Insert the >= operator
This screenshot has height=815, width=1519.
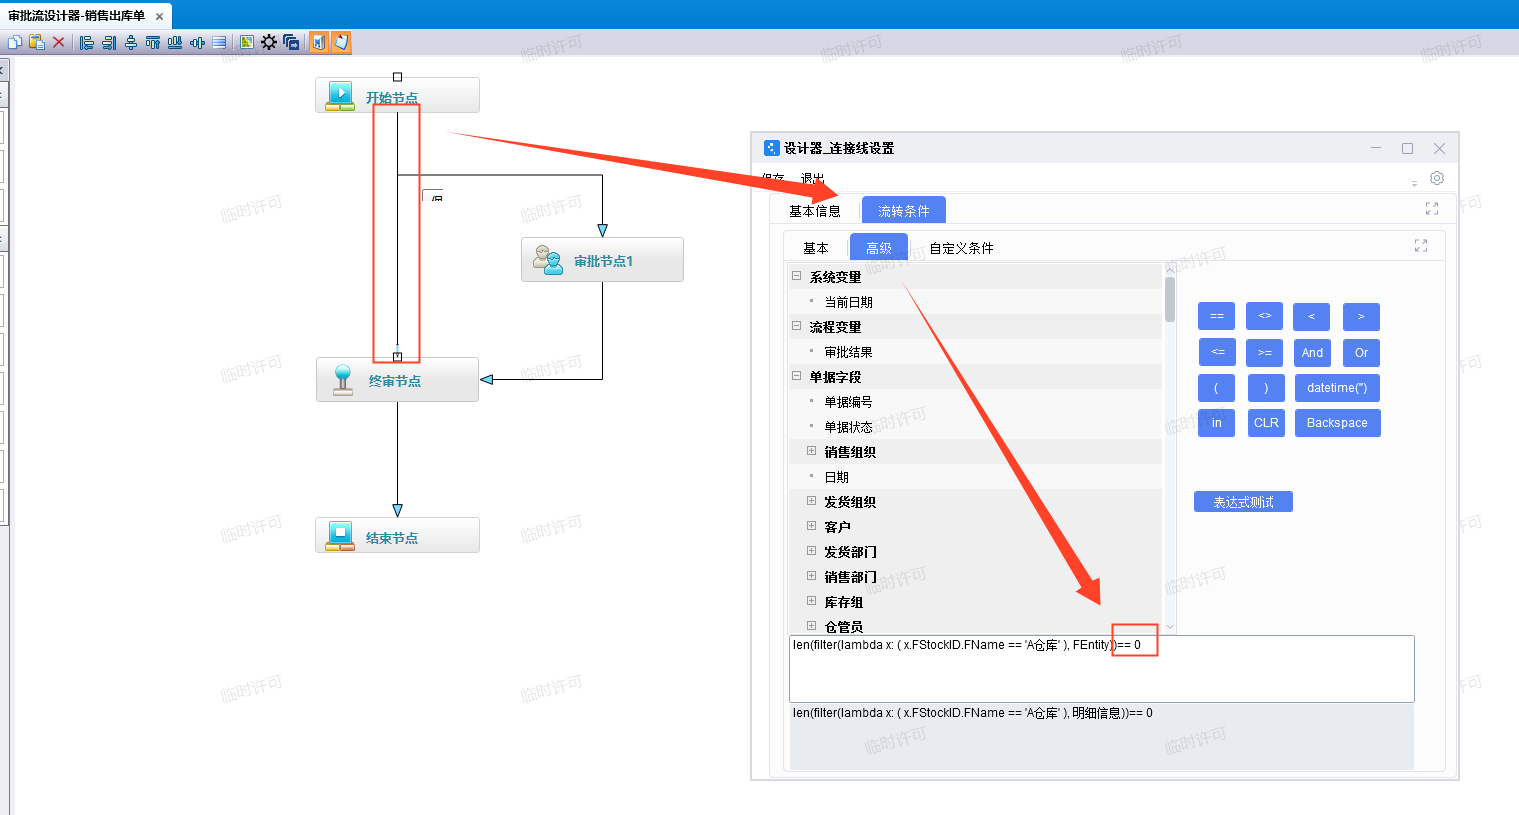click(1264, 353)
